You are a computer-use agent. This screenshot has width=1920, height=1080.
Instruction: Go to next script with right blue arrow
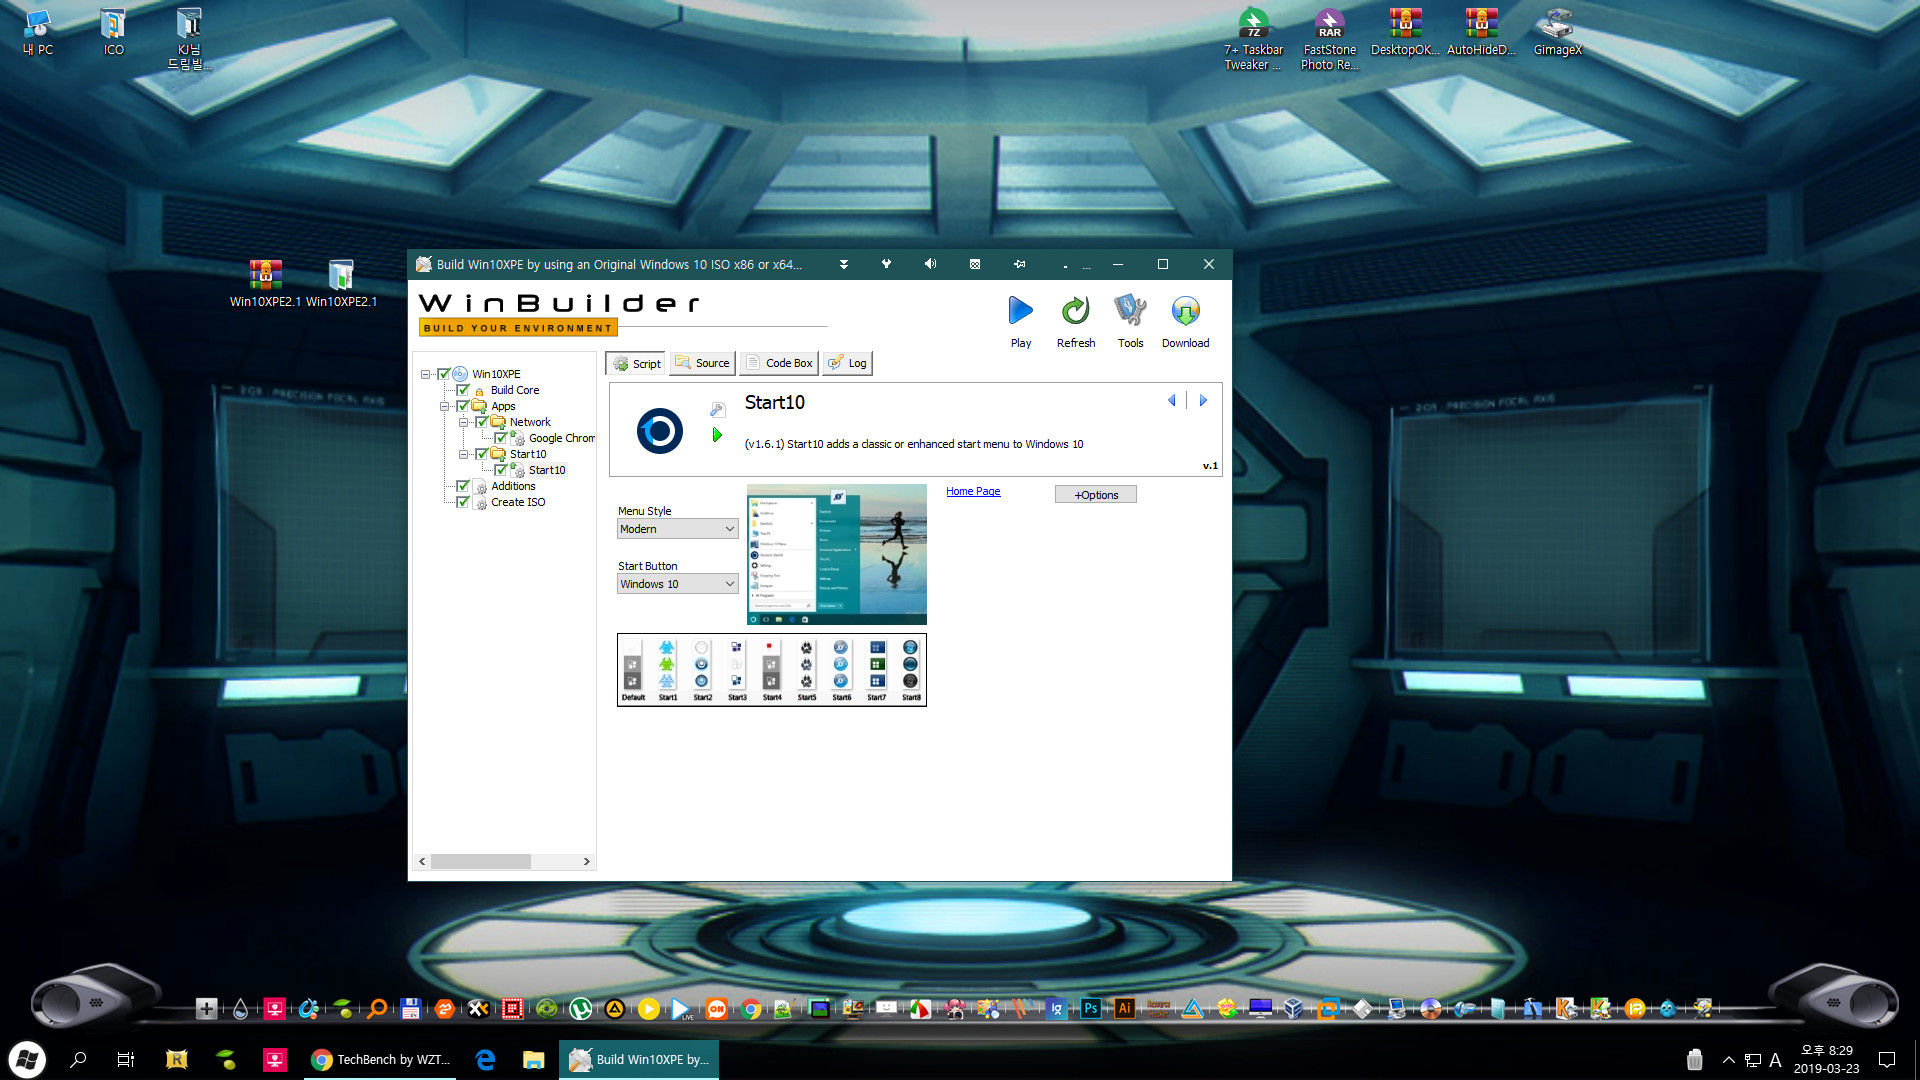1203,400
